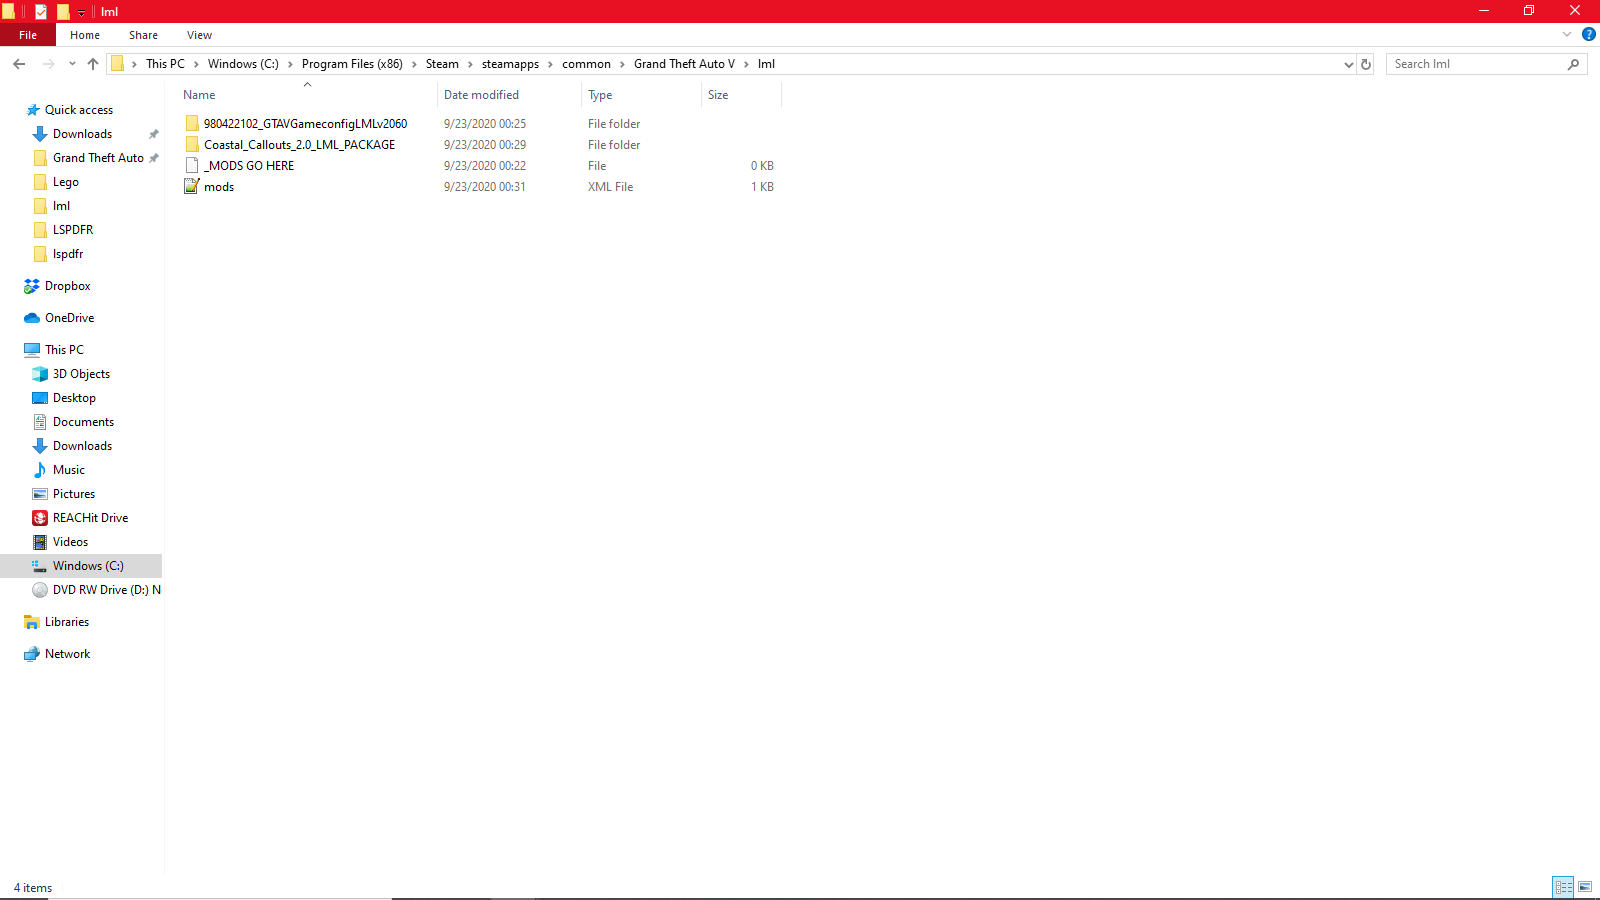The width and height of the screenshot is (1600, 900).
Task: Open the Lego folder in Quick access
Action: (66, 182)
